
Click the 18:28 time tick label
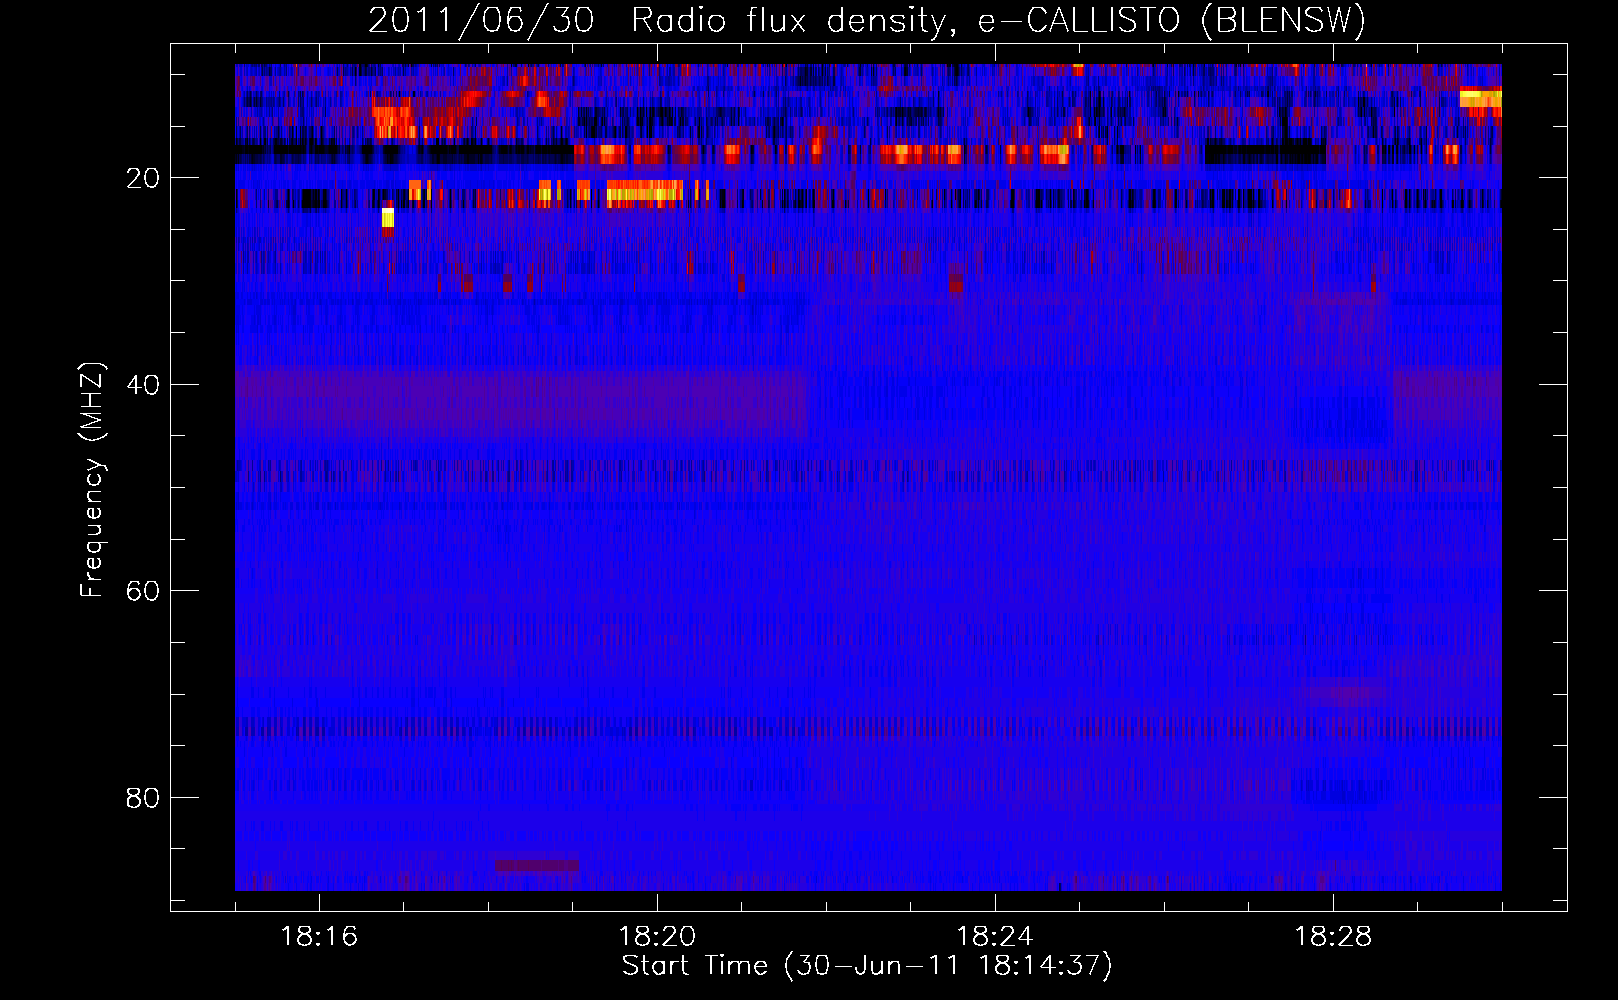[x=1333, y=937]
